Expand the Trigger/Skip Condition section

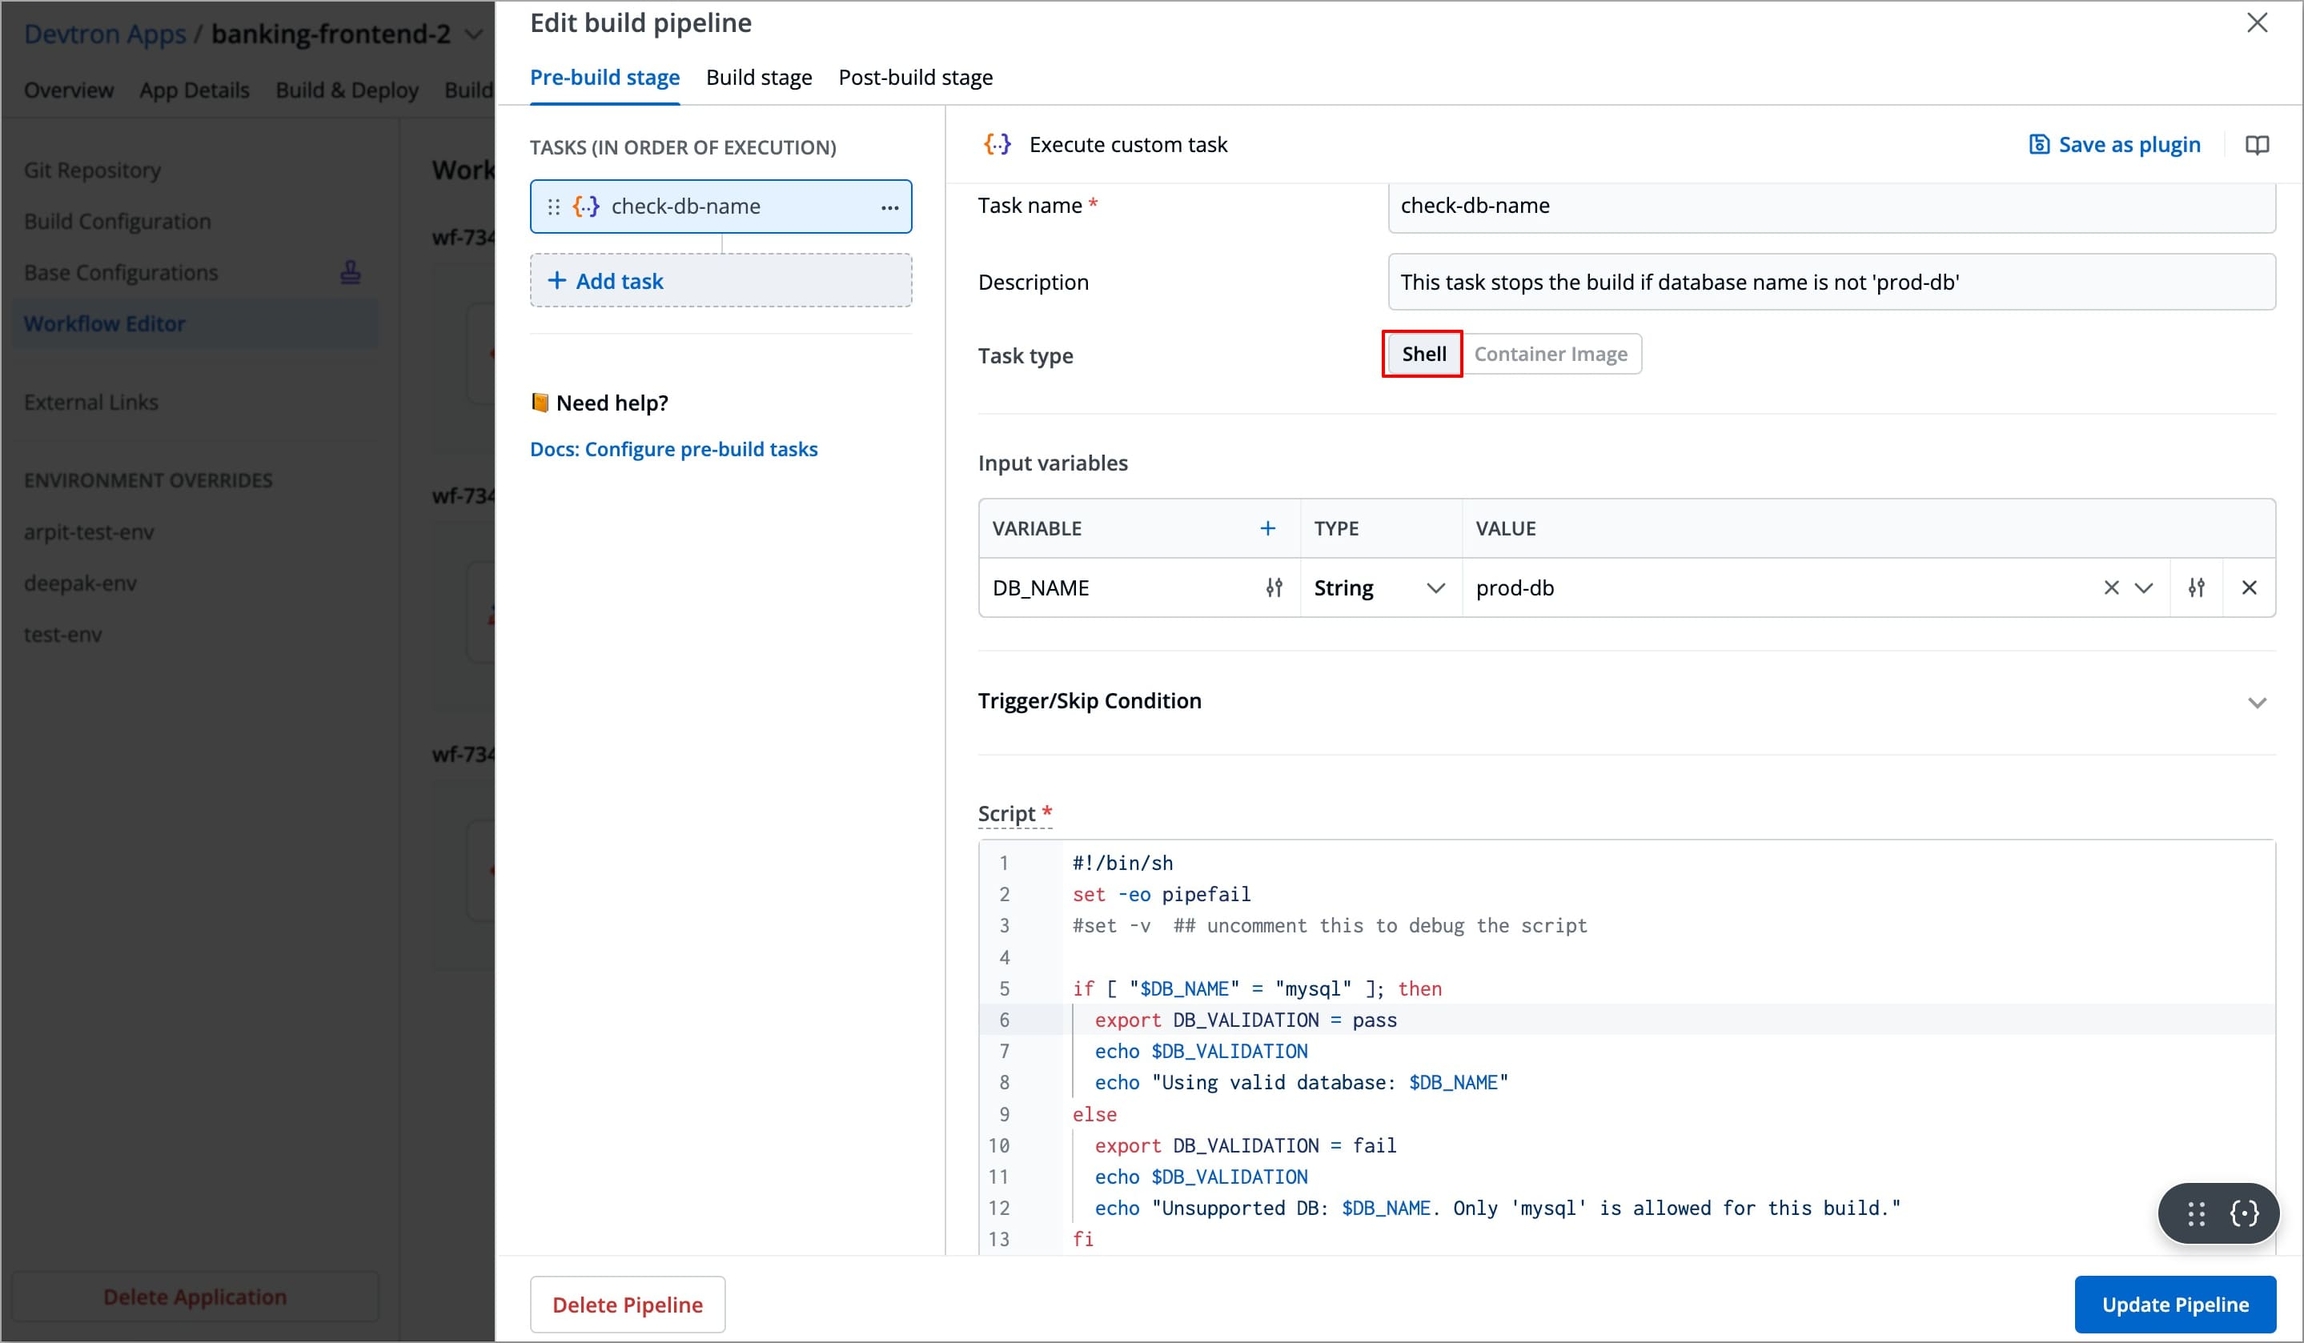(2256, 702)
